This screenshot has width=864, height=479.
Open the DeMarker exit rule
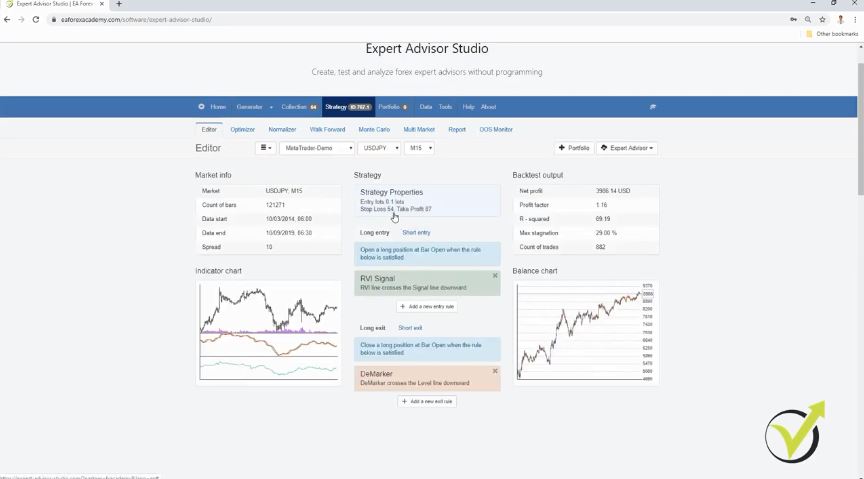click(x=427, y=378)
